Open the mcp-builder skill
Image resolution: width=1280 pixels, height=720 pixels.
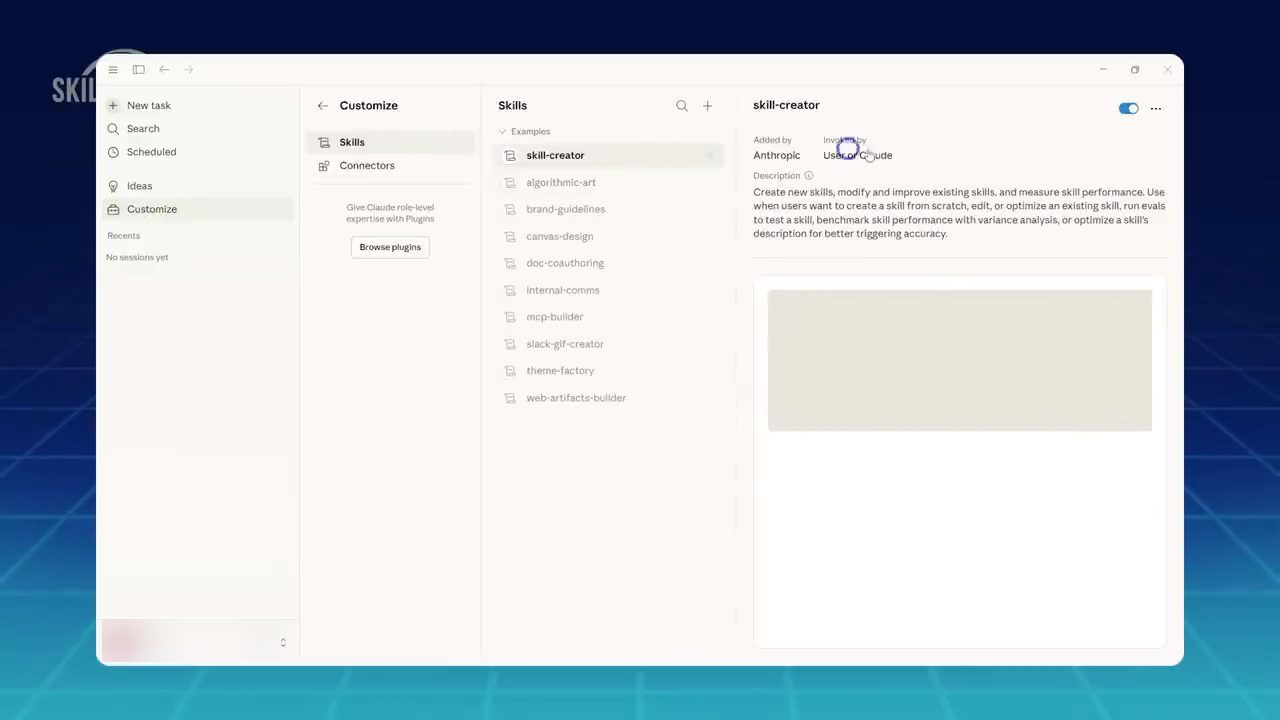pos(608,318)
